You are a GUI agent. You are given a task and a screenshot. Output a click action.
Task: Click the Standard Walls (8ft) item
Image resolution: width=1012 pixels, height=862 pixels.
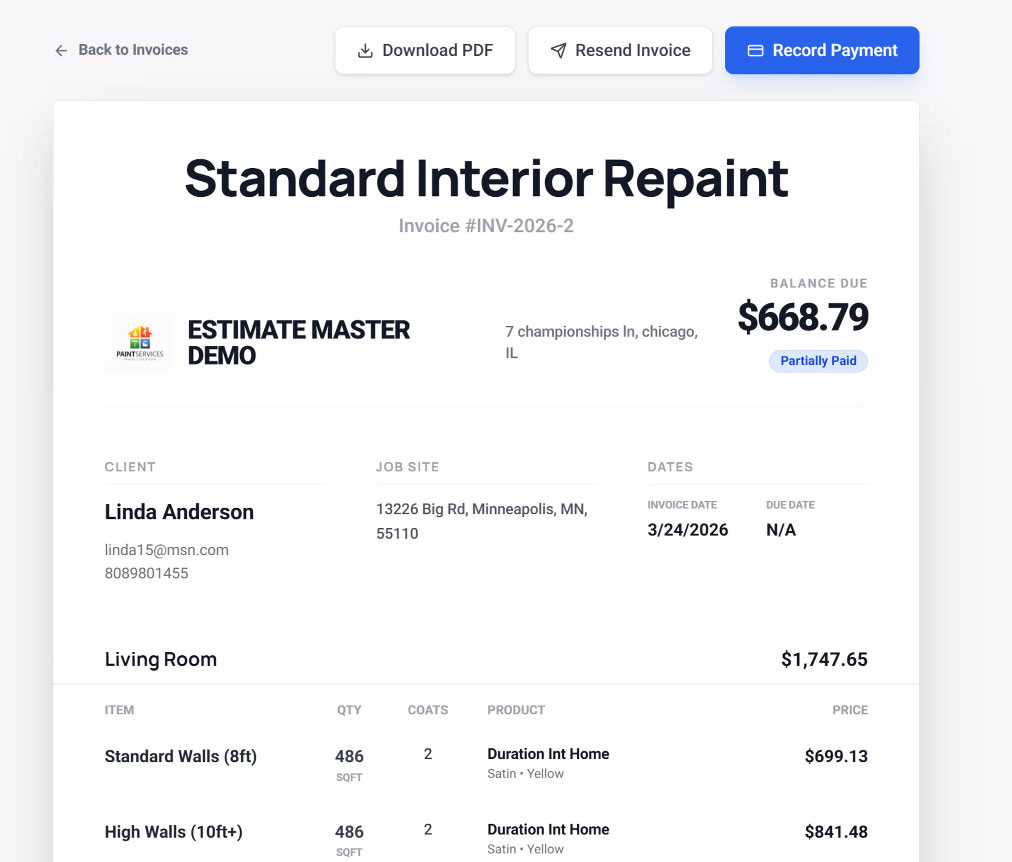(x=181, y=756)
